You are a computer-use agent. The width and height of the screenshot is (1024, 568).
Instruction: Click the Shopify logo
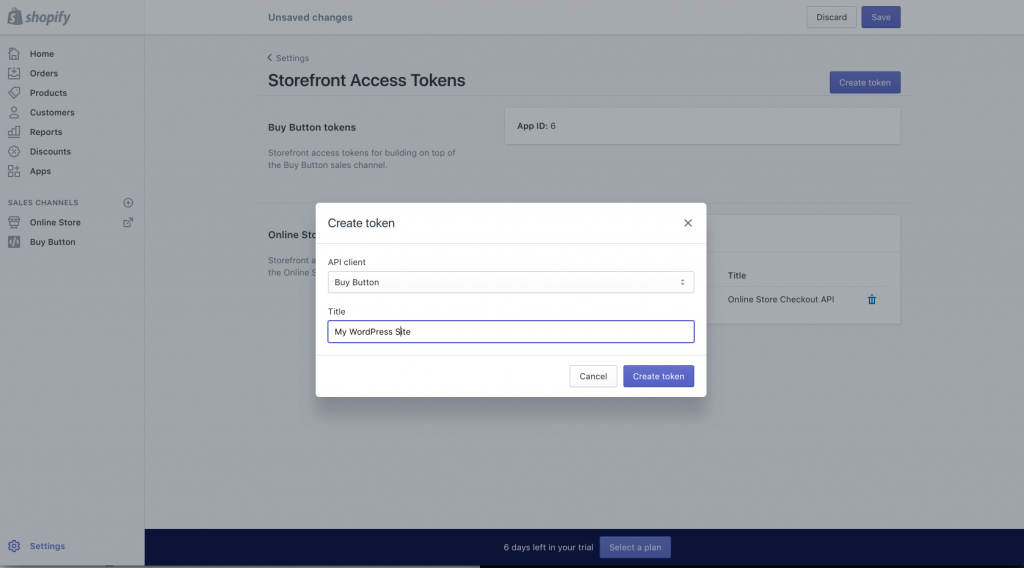coord(39,16)
